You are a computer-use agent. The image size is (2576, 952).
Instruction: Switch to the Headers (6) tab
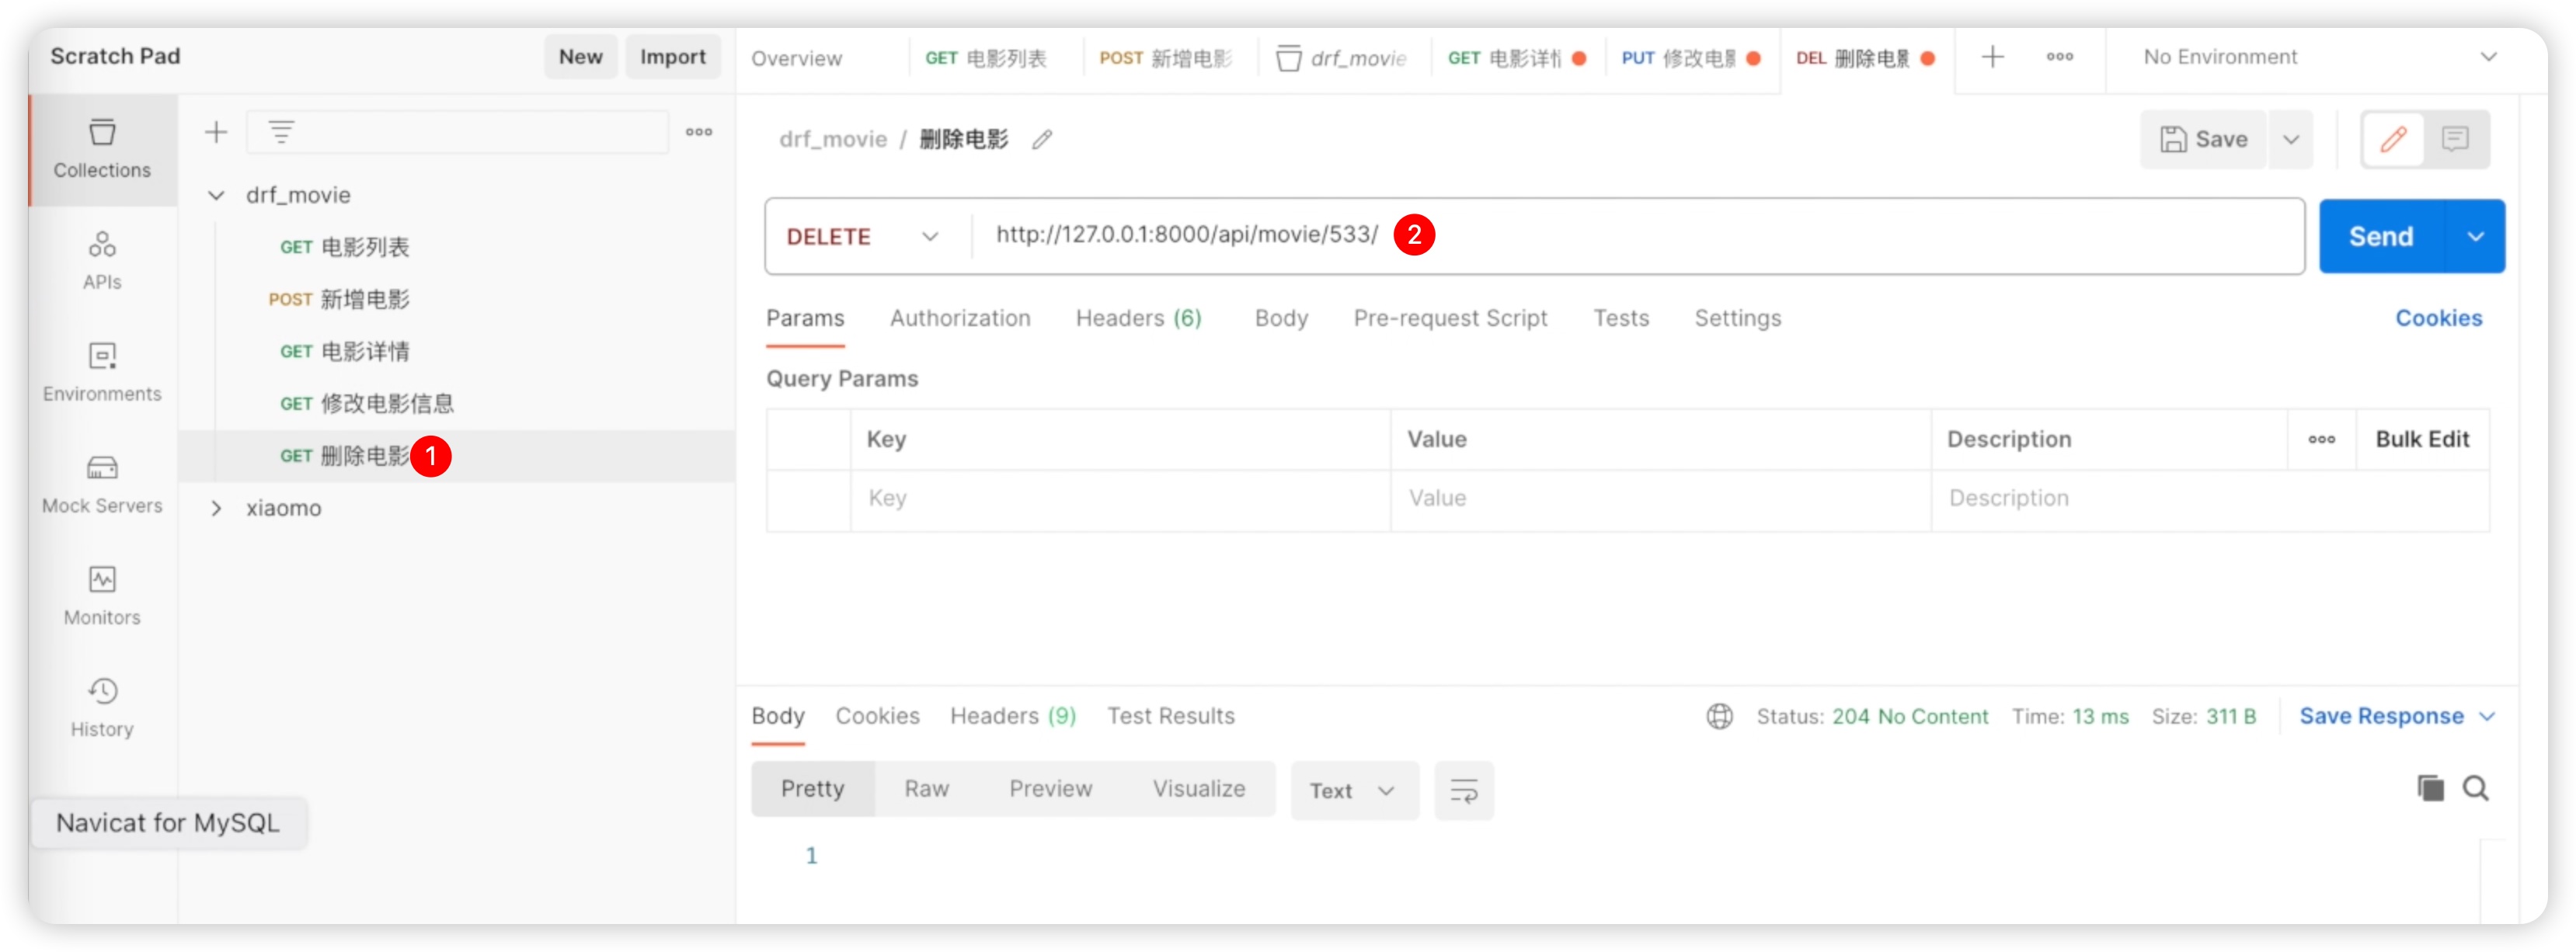pyautogui.click(x=1138, y=318)
